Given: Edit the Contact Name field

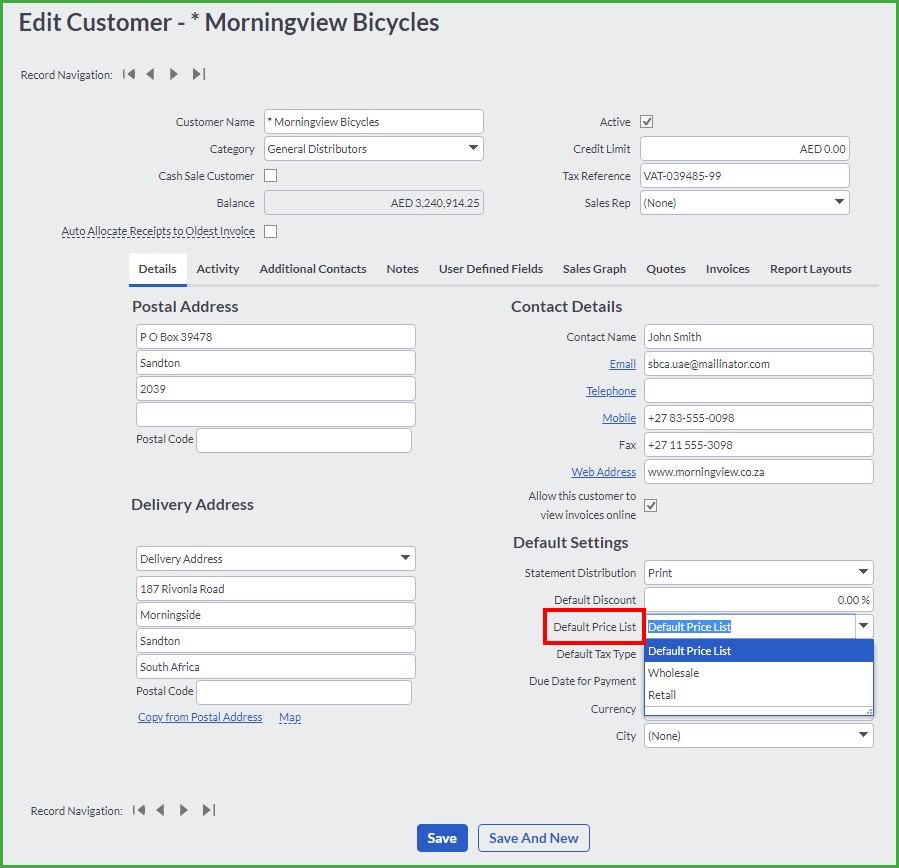Looking at the screenshot, I should [759, 337].
